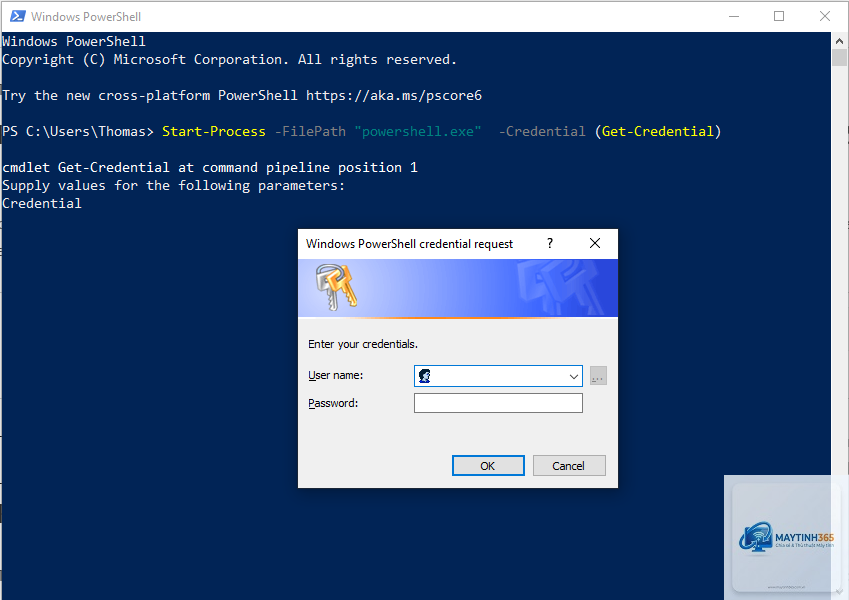Focus the Password input field
The width and height of the screenshot is (849, 600).
pyautogui.click(x=498, y=403)
